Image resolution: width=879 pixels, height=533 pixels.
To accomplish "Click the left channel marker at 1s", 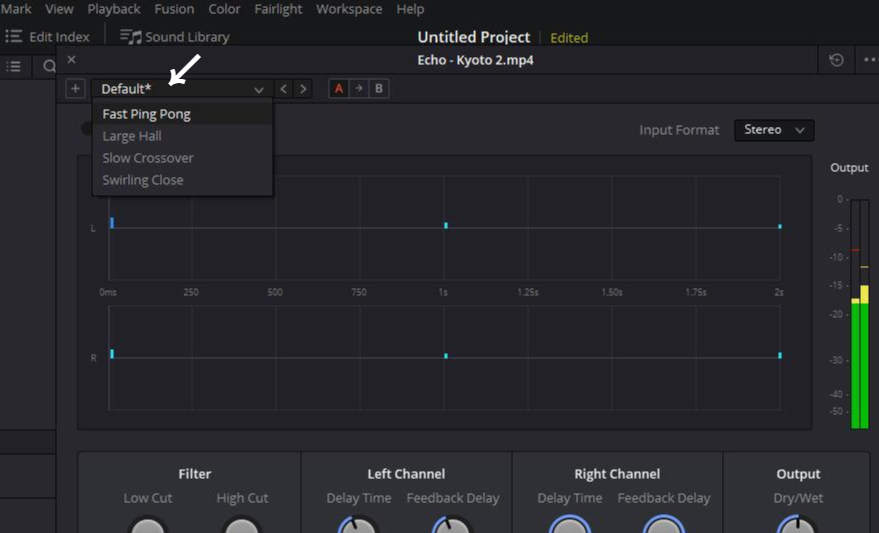I will pyautogui.click(x=446, y=225).
